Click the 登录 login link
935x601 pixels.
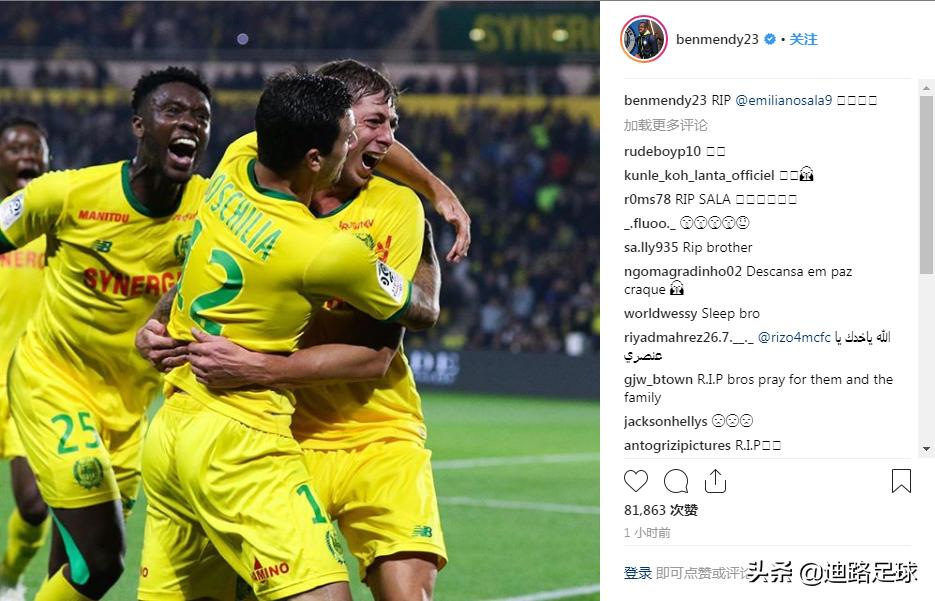(637, 573)
